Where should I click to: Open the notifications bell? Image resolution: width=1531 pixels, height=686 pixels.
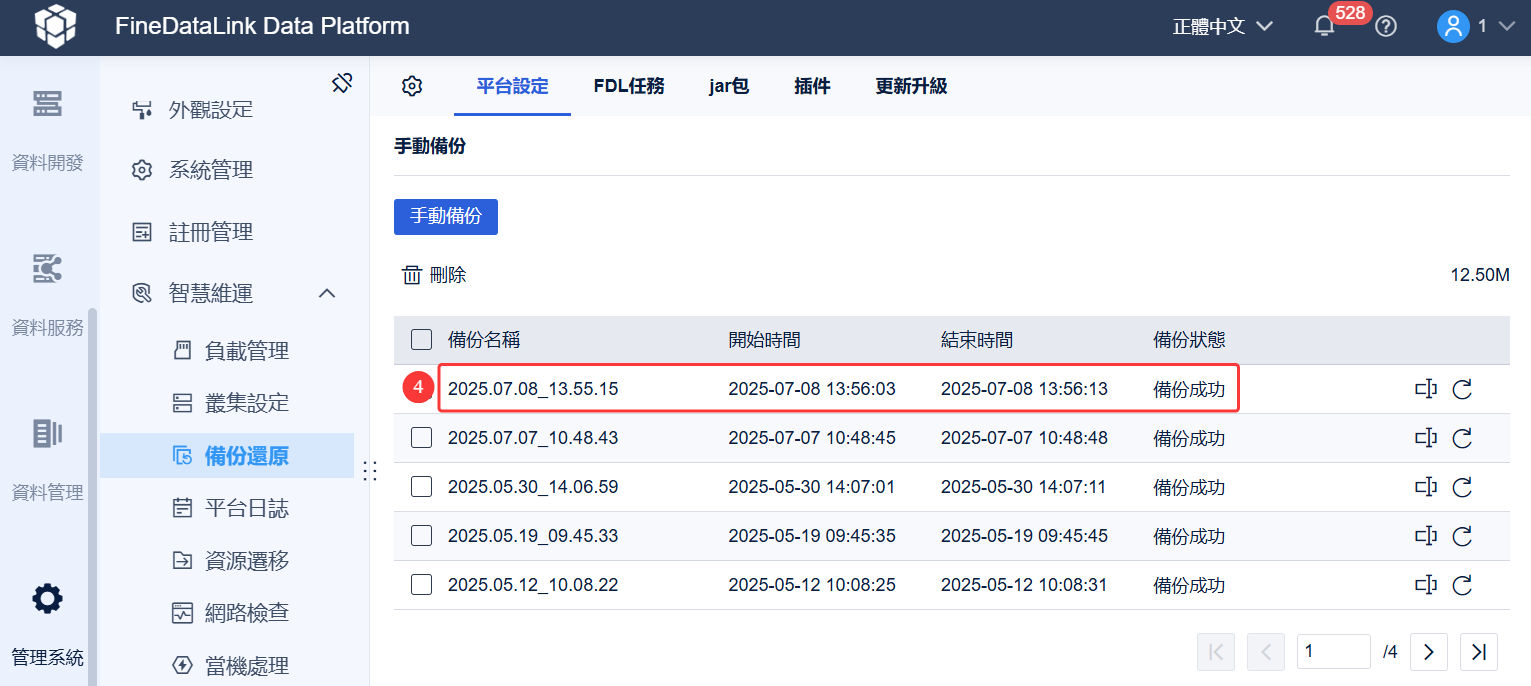(x=1324, y=27)
